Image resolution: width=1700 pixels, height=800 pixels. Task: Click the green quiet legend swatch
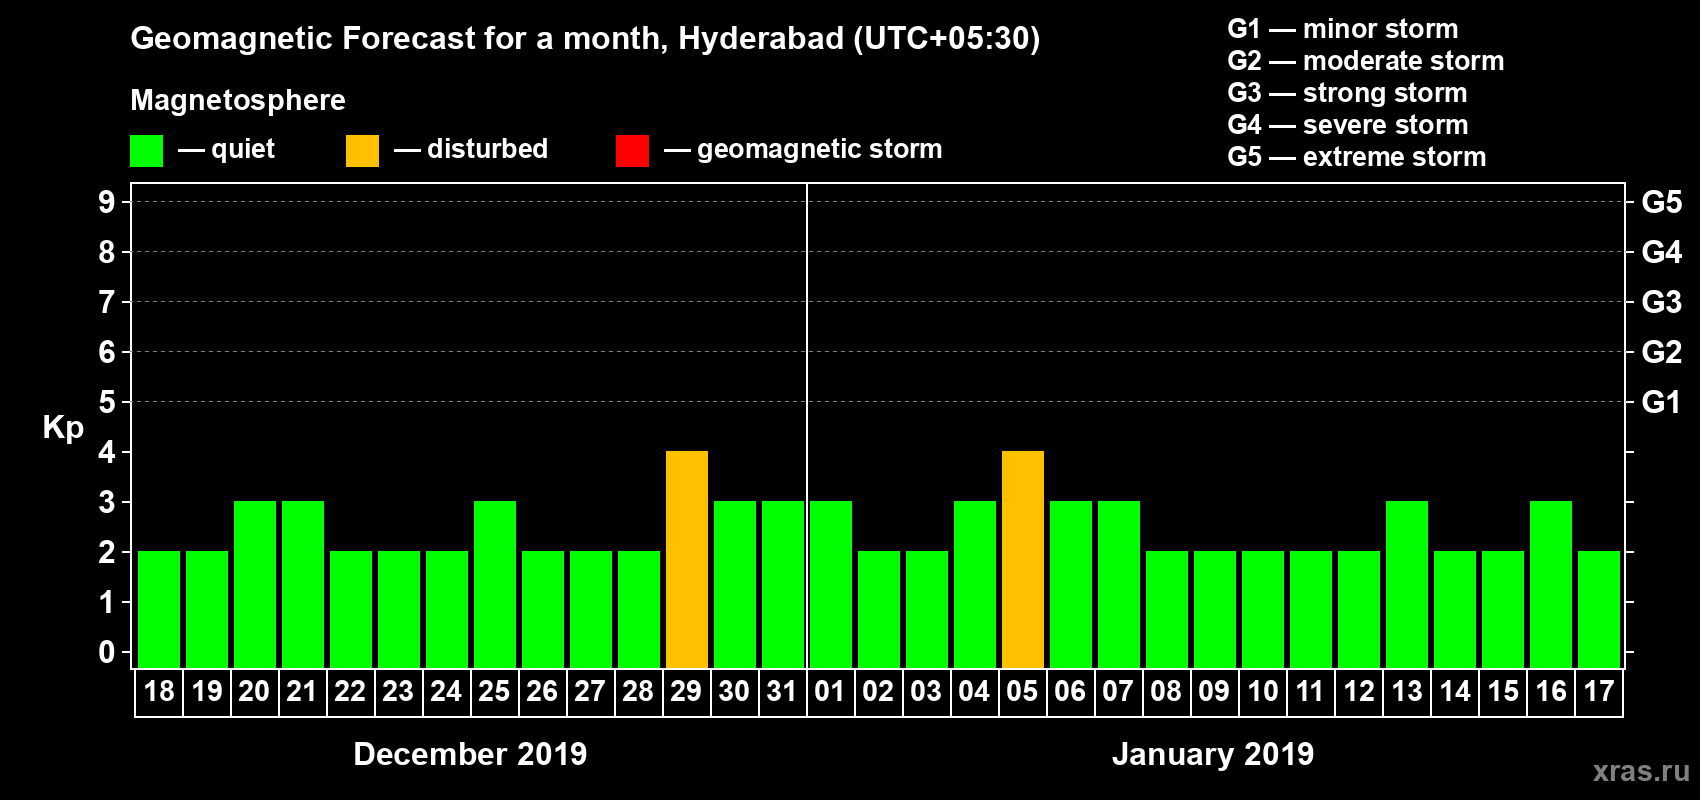click(x=146, y=151)
